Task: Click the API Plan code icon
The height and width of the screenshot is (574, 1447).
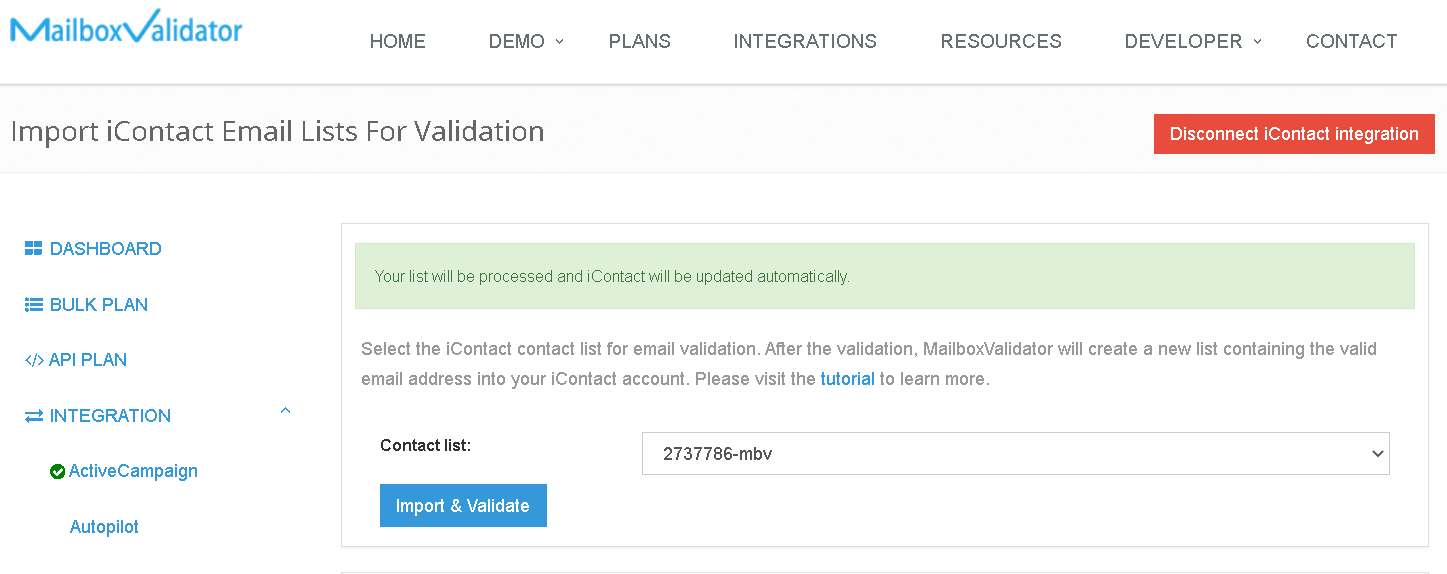Action: (x=34, y=360)
